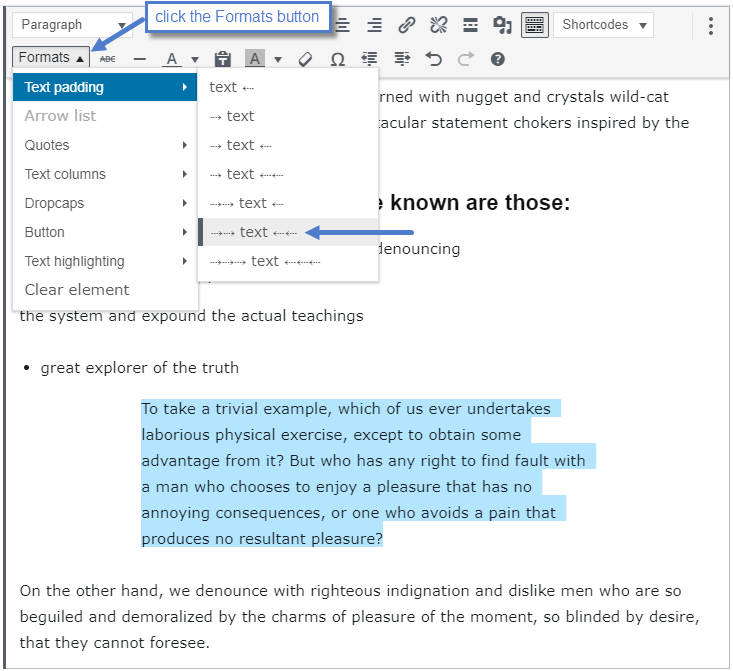Click the highlighted 'To take a trivial example' paragraph

pyautogui.click(x=368, y=473)
